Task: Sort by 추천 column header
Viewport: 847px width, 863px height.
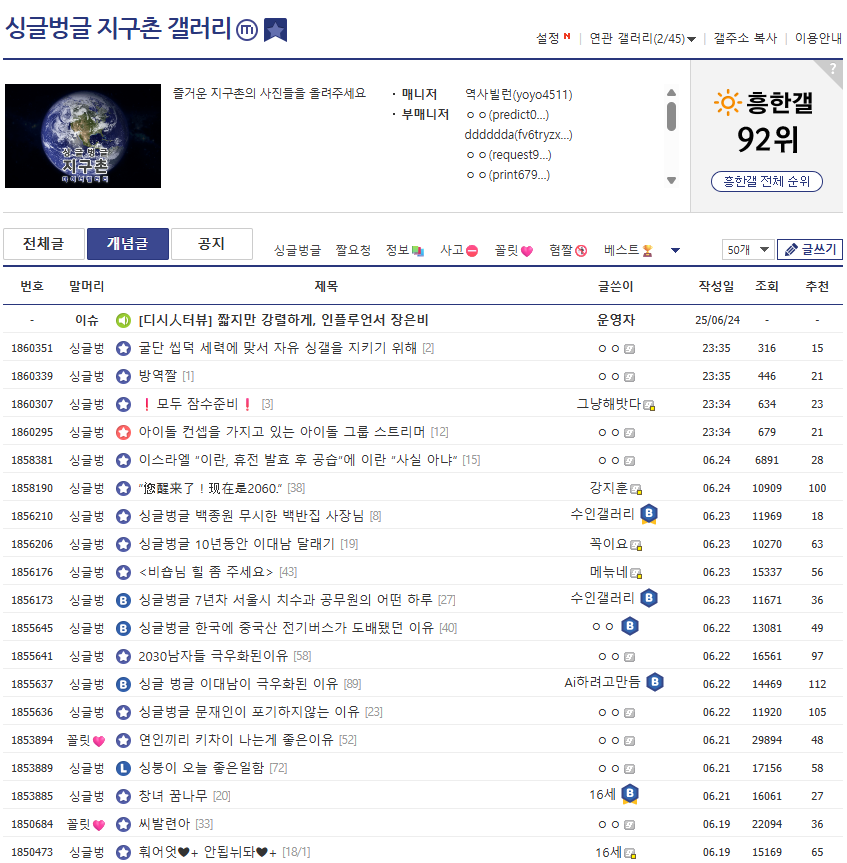Action: pyautogui.click(x=817, y=286)
